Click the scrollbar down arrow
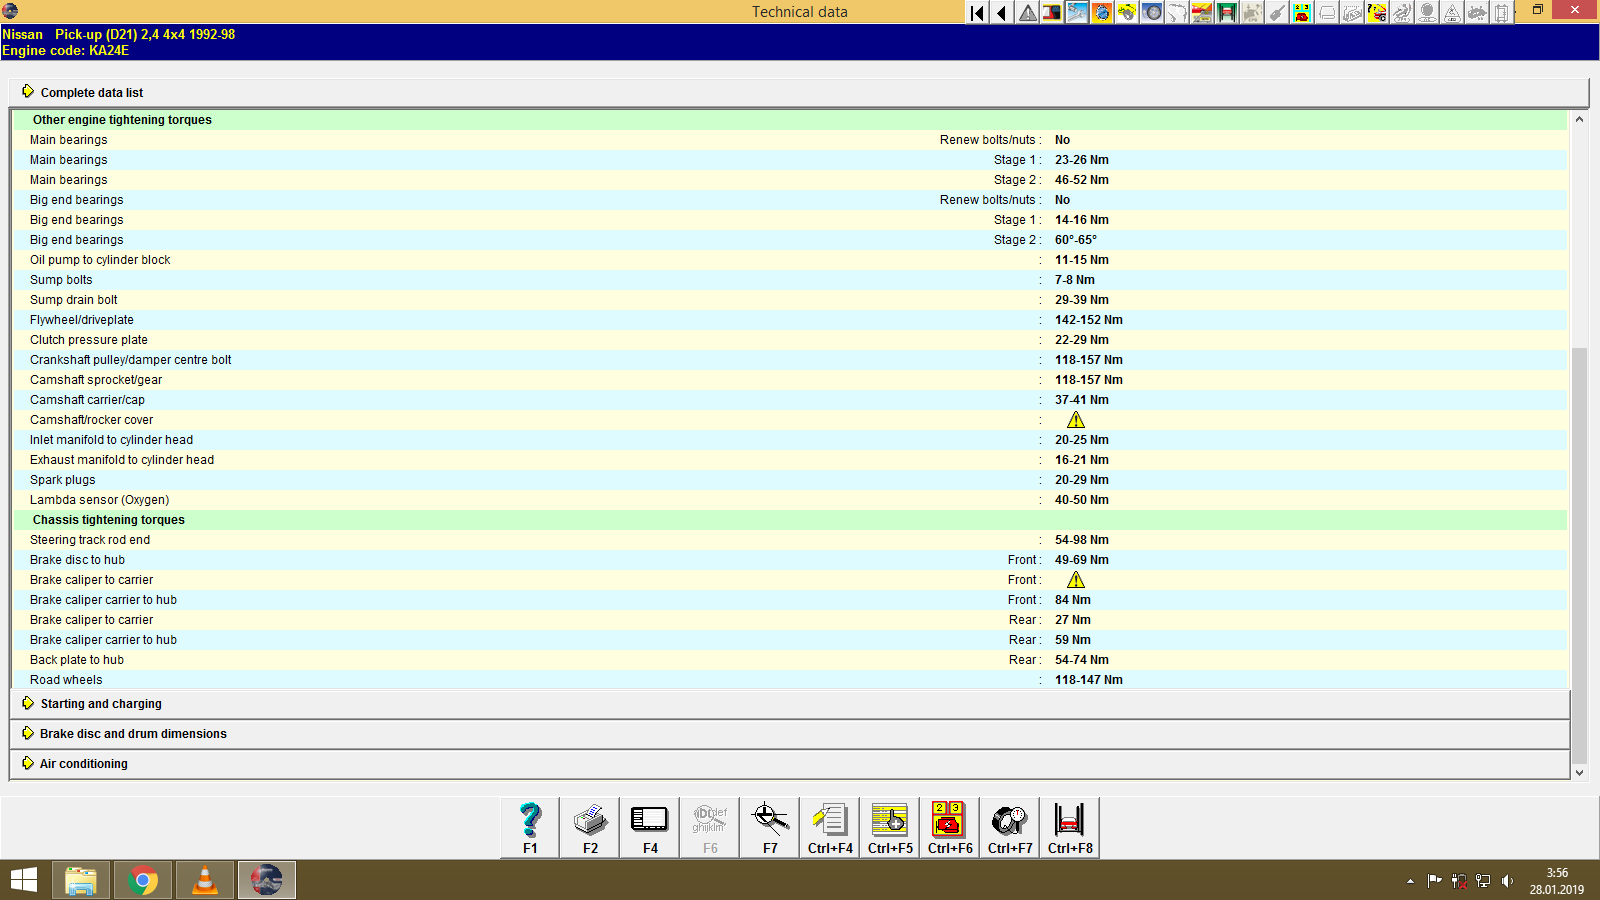The height and width of the screenshot is (900, 1600). coord(1578,772)
